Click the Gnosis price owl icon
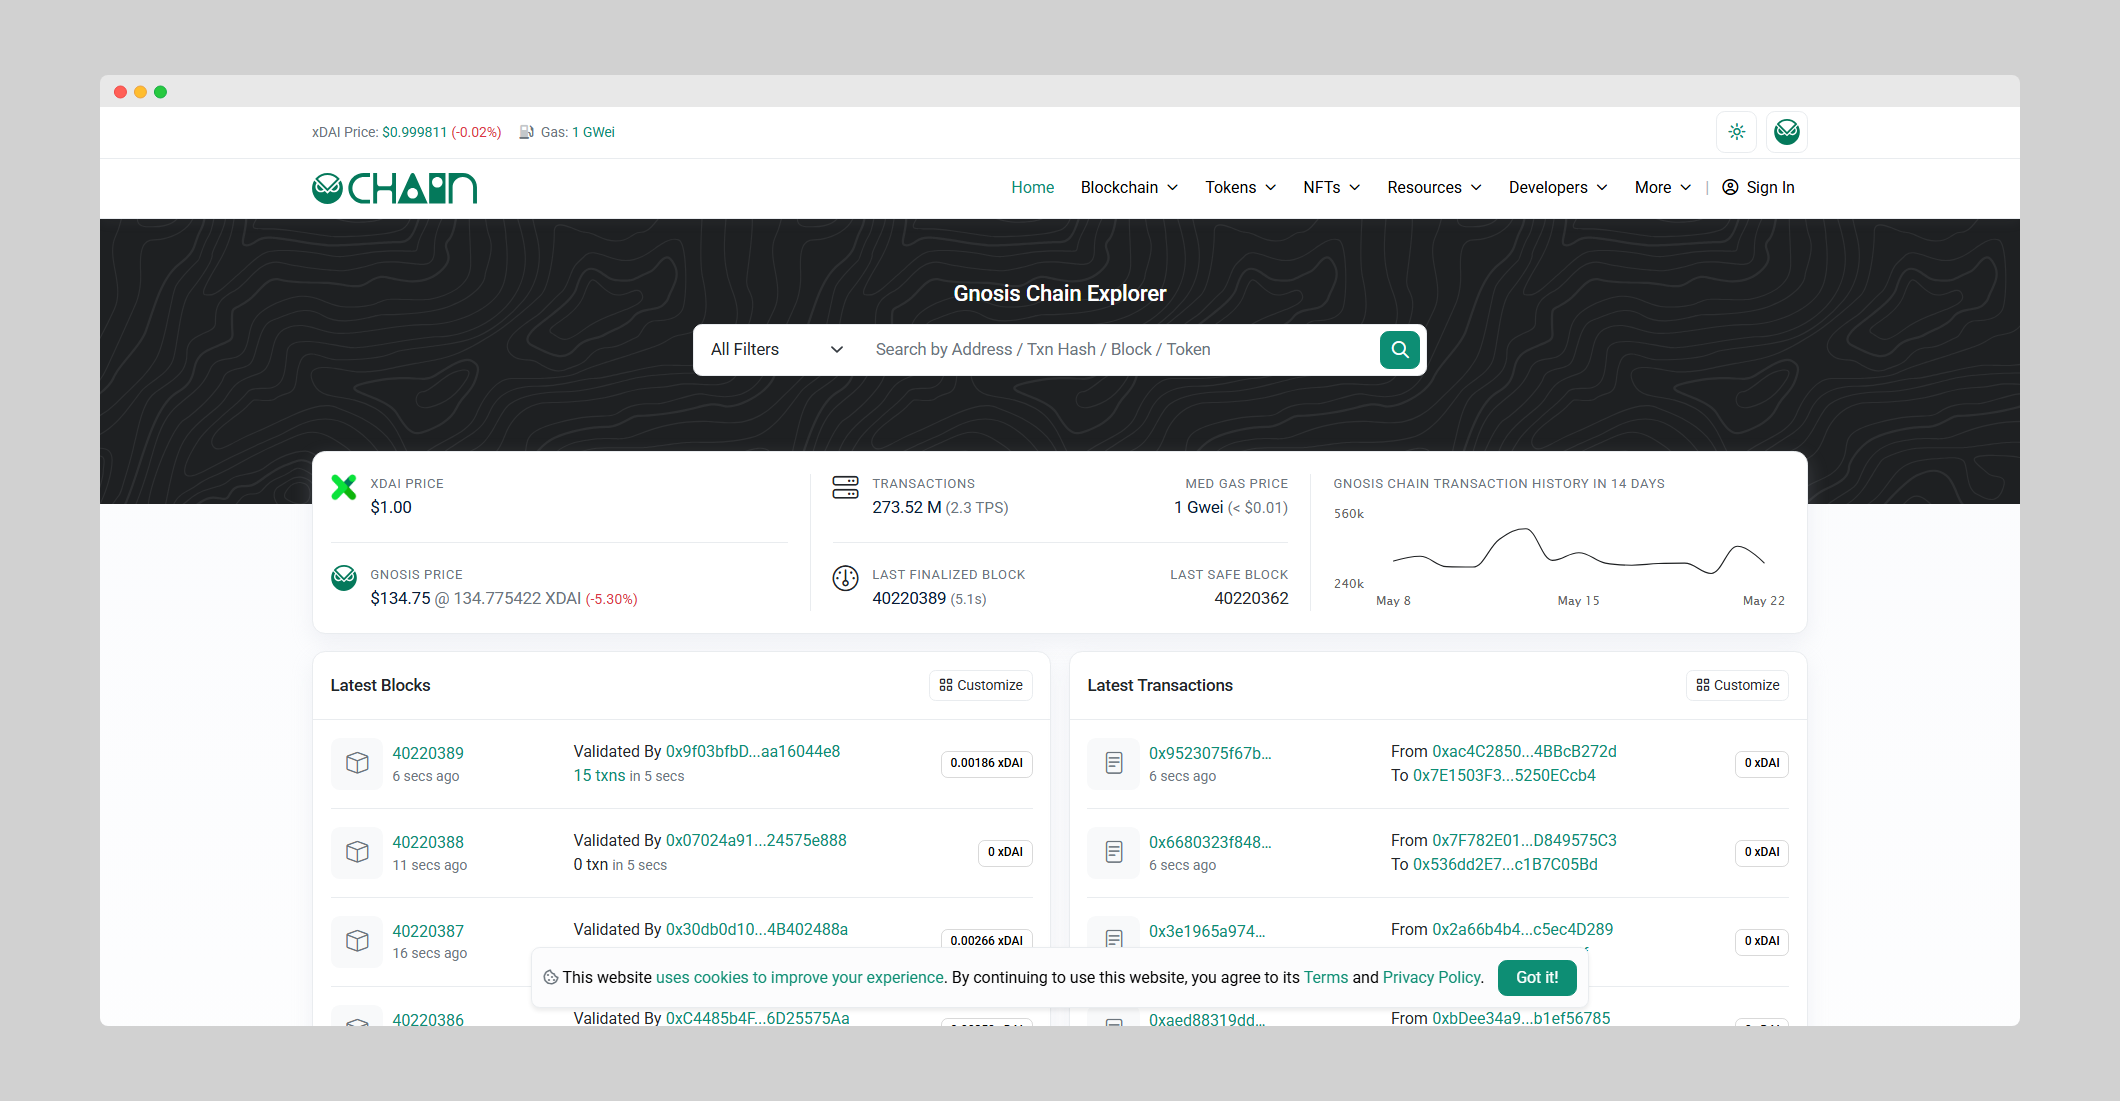The height and width of the screenshot is (1101, 2120). coord(344,578)
